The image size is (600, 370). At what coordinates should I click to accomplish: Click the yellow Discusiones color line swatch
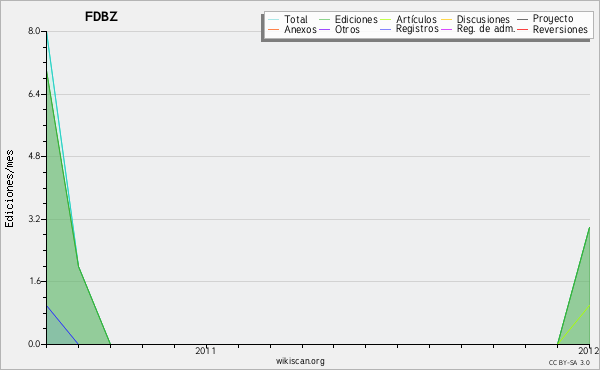point(446,19)
